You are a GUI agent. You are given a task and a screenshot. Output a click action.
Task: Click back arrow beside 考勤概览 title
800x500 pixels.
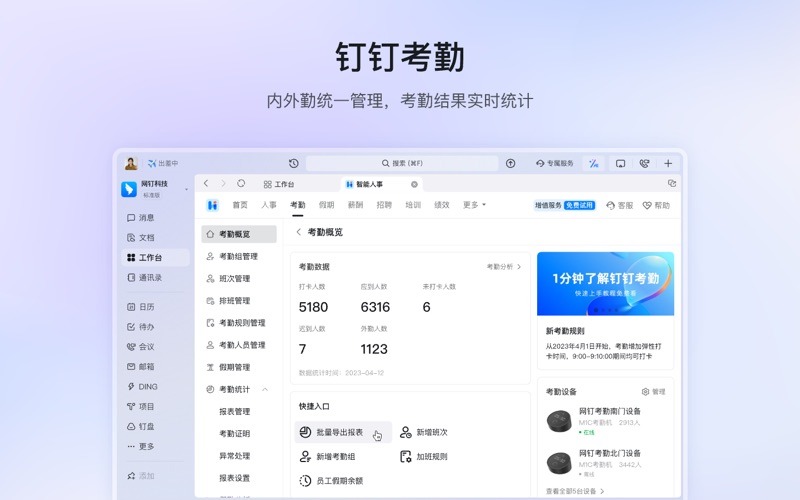pos(298,232)
